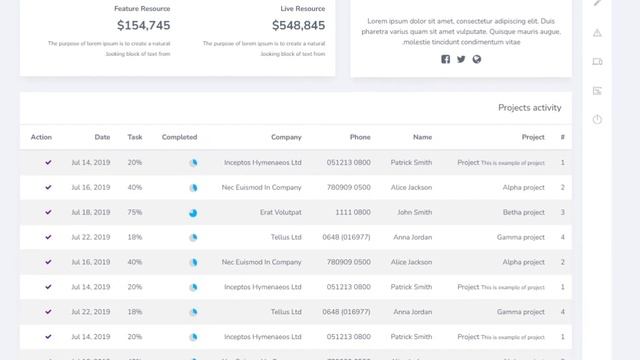Click pie icon in first Tellus Ltd row
Viewport: 640px width, 360px height.
[193, 238]
